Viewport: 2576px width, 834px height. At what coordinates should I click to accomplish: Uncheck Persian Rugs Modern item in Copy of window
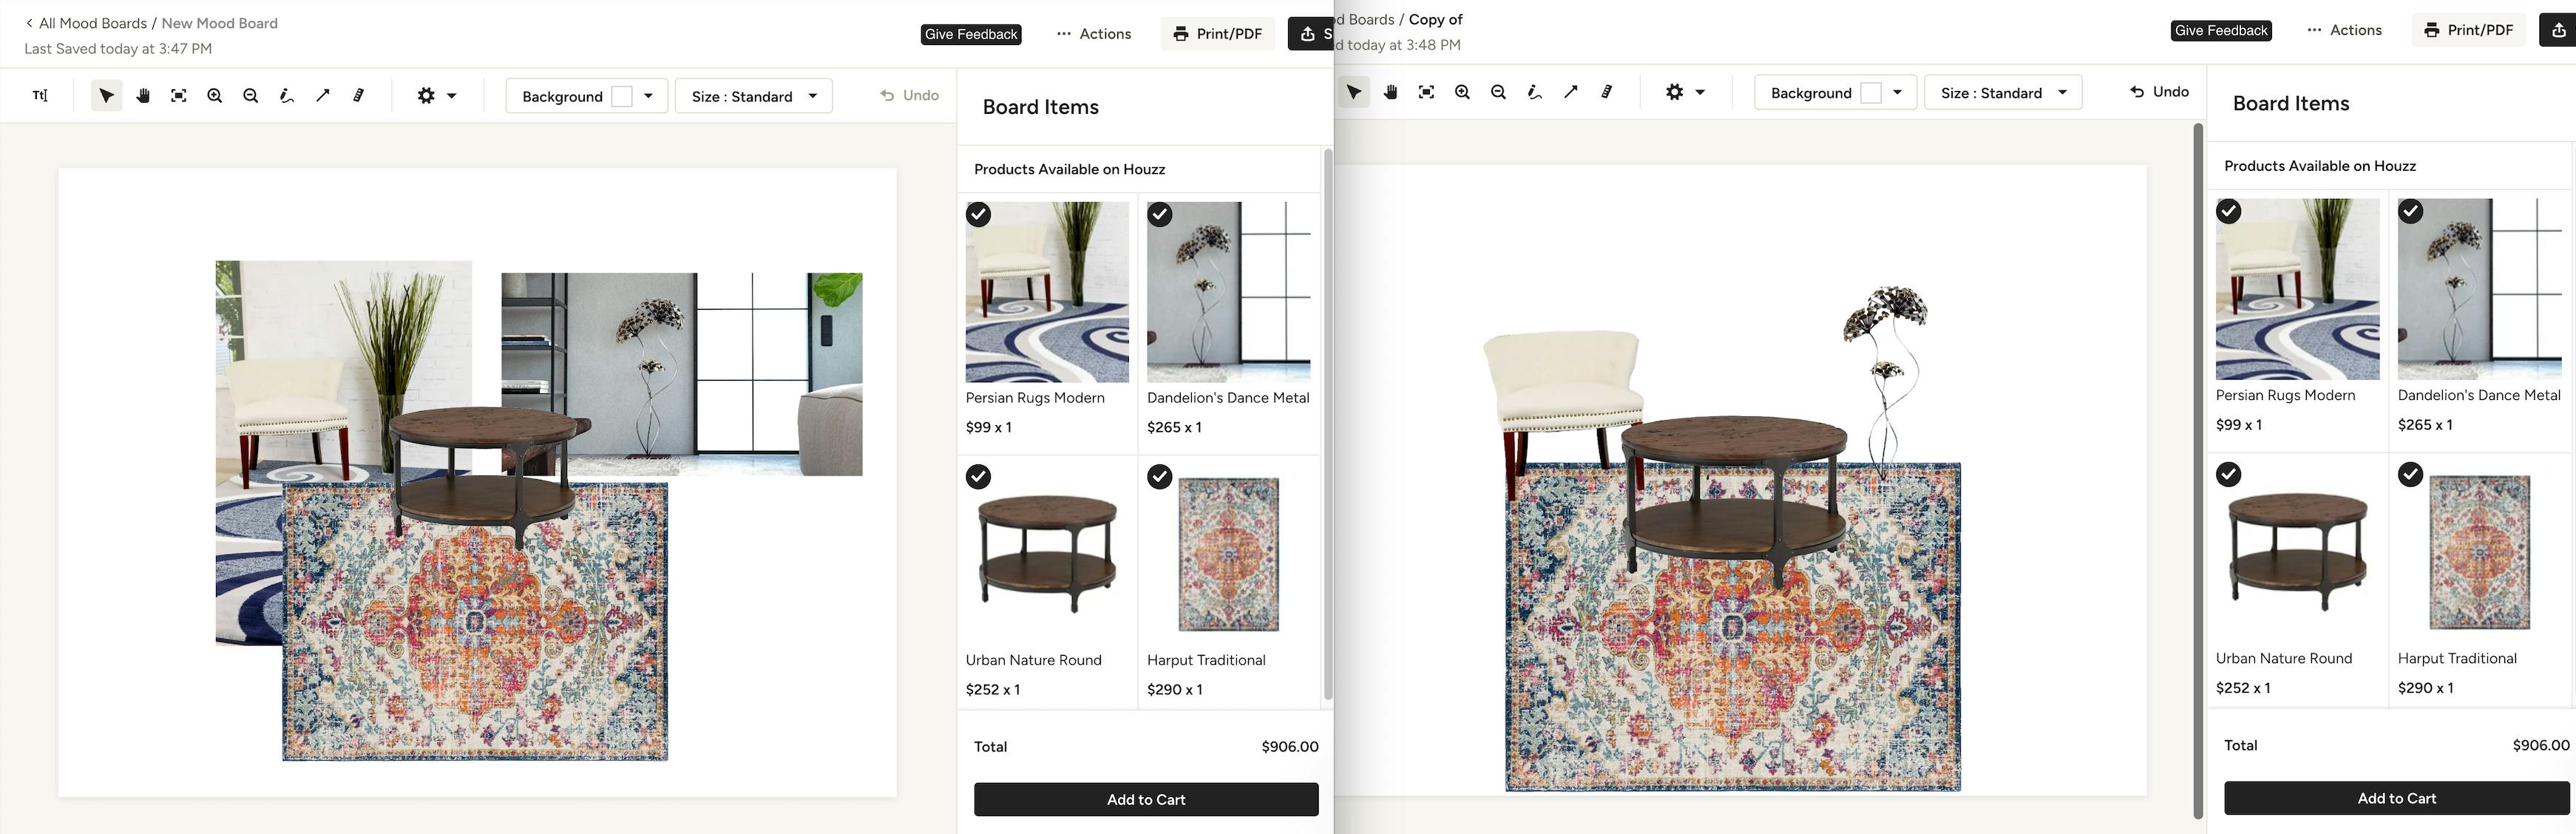2229,211
